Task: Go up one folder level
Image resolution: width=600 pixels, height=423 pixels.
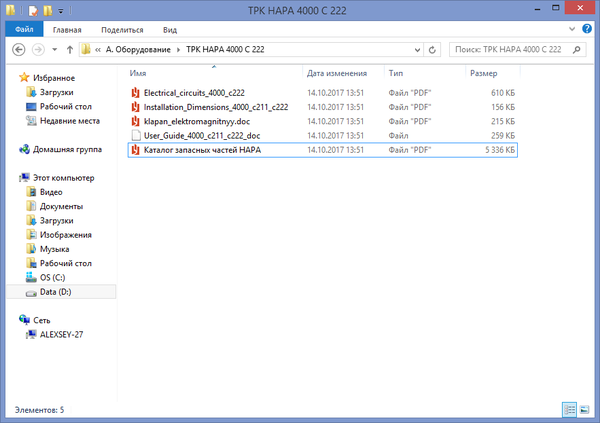Action: 70,50
